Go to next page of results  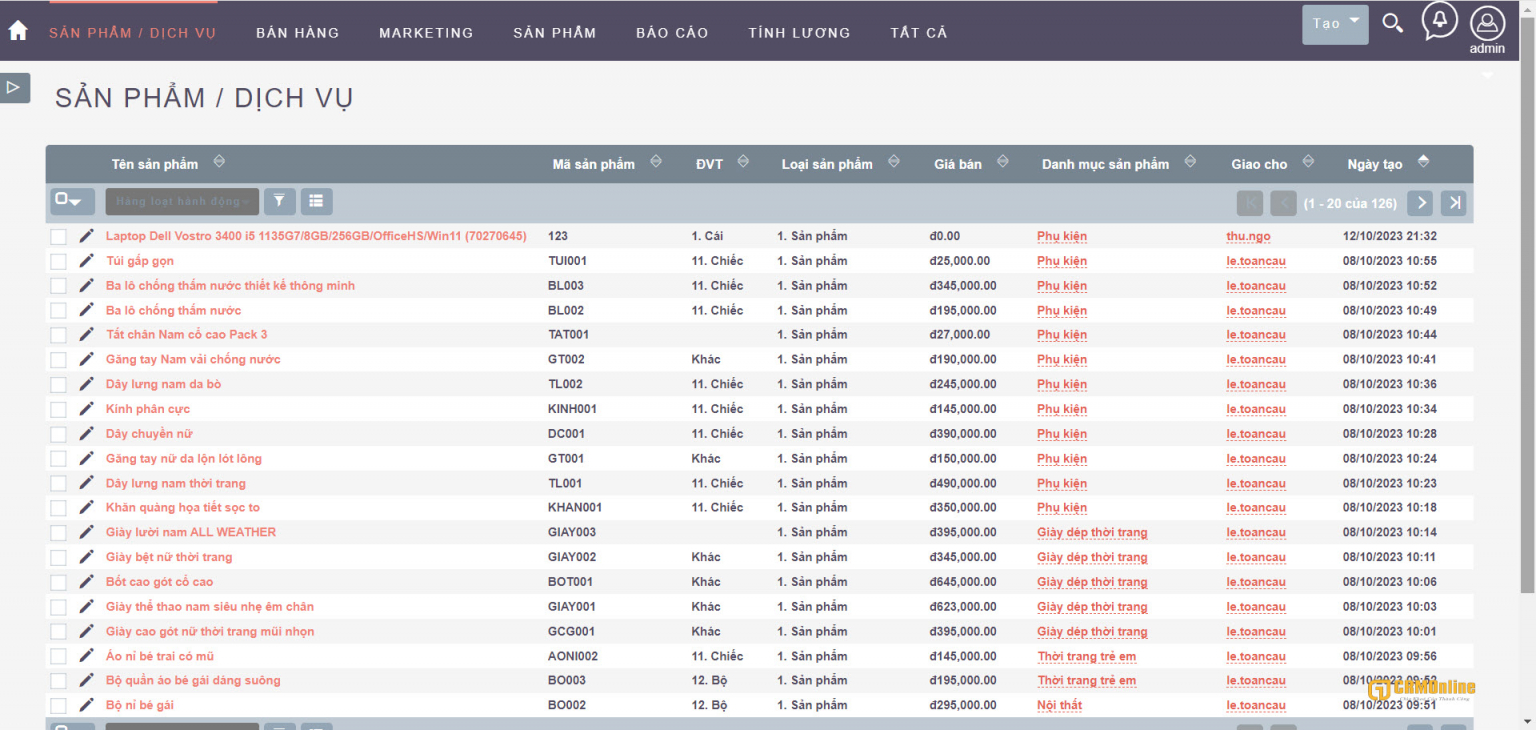[1420, 203]
